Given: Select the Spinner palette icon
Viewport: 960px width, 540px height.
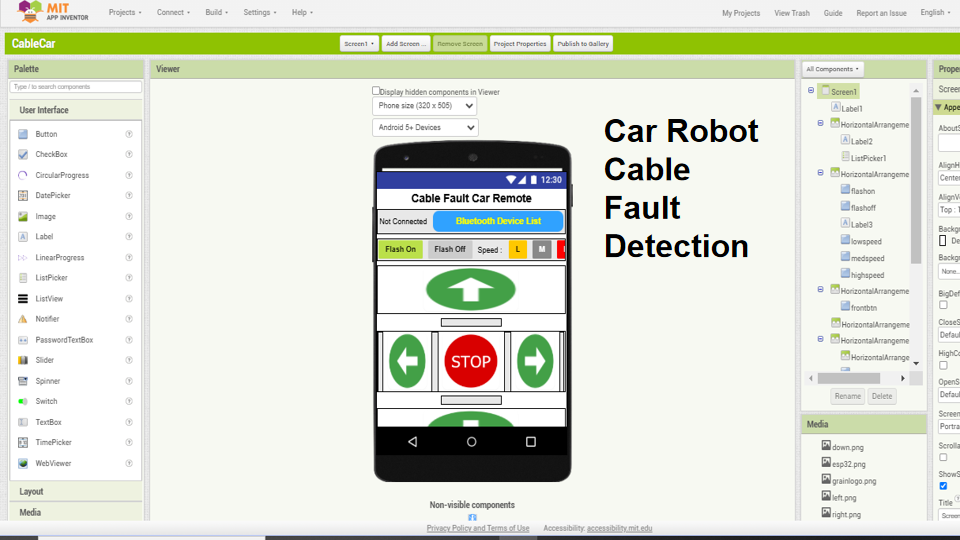Looking at the screenshot, I should coord(23,381).
